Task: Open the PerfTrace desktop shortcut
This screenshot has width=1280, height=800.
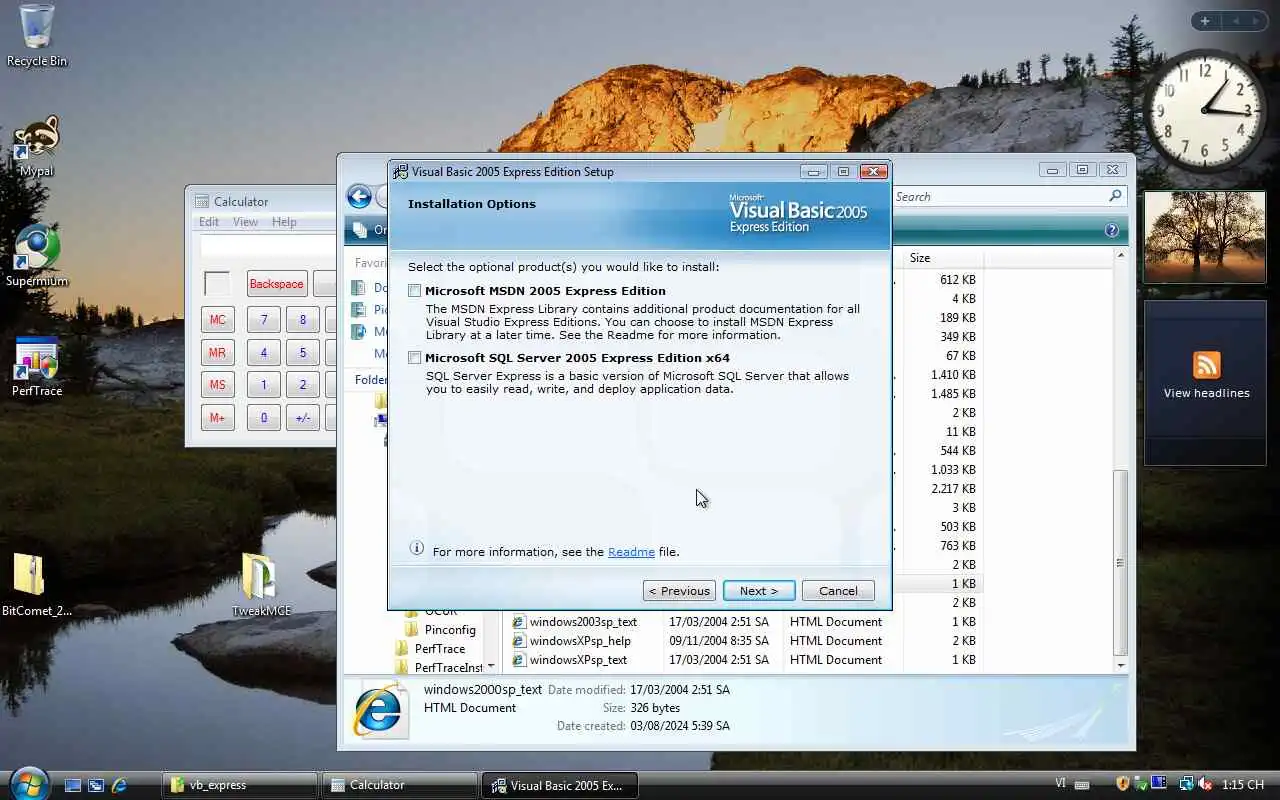Action: point(37,367)
